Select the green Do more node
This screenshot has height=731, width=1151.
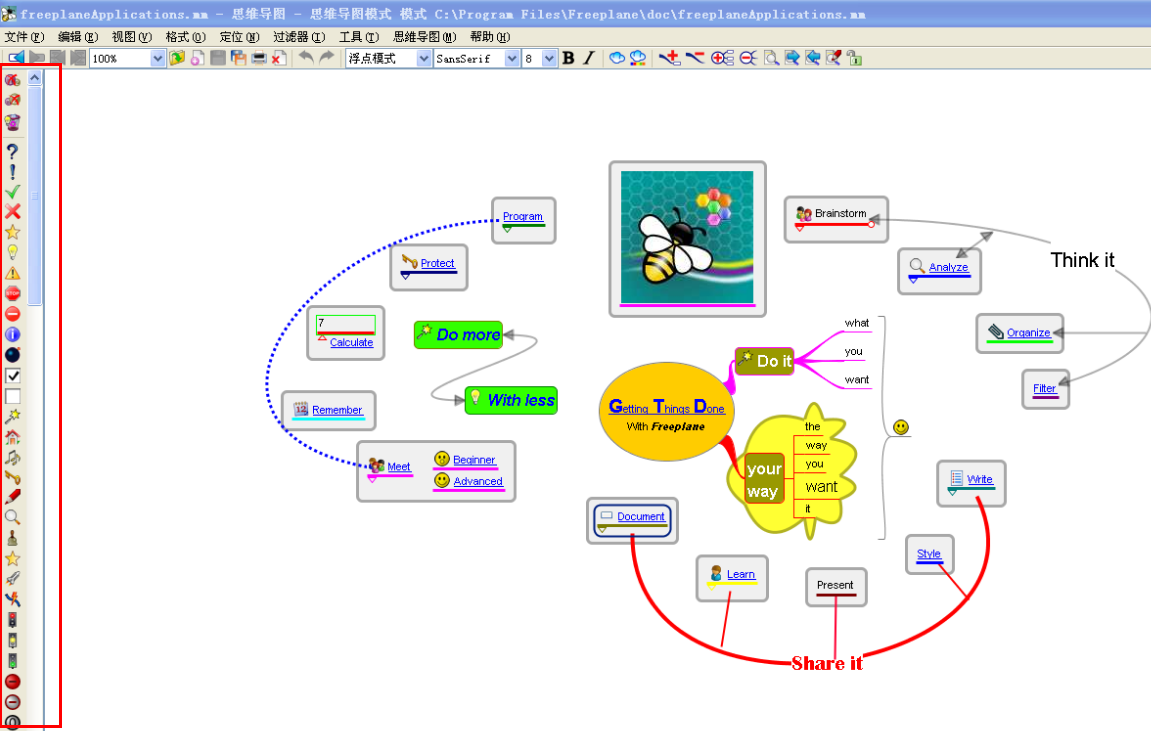pos(459,335)
